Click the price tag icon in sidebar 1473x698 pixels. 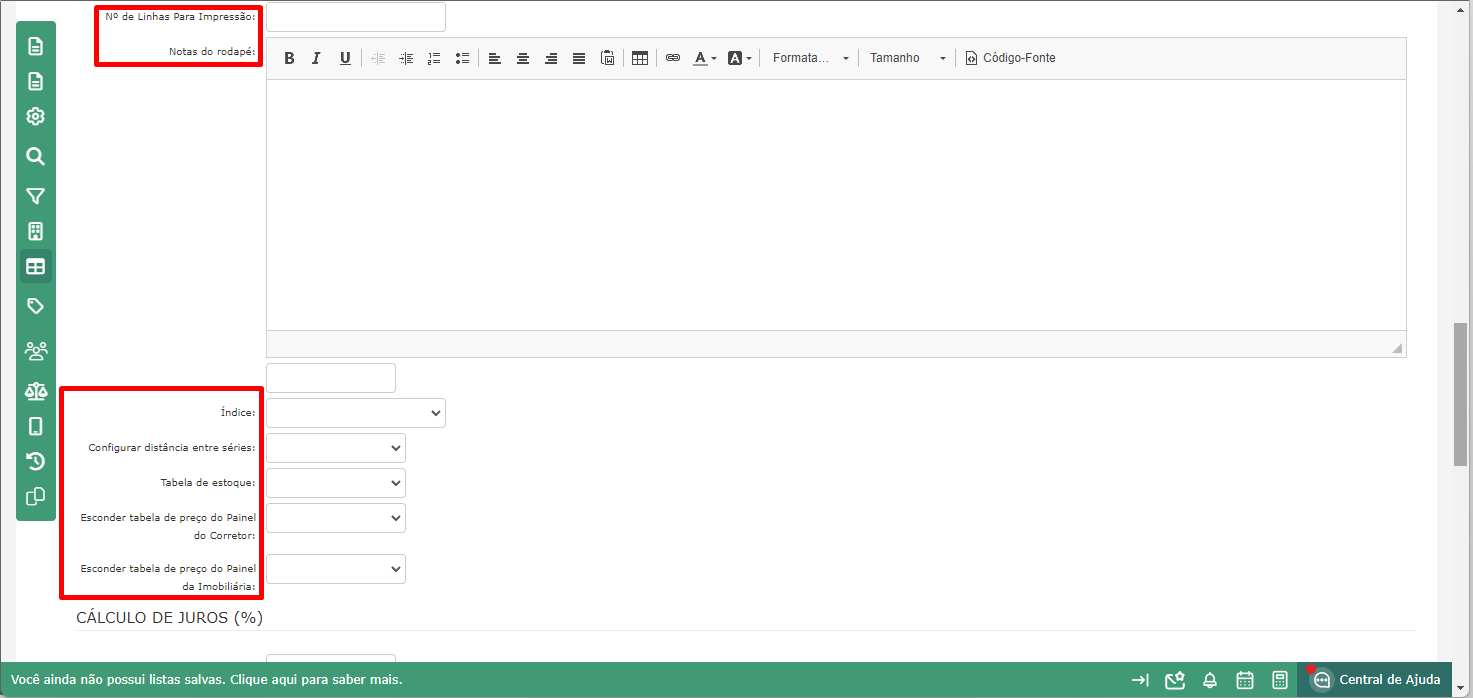(36, 306)
